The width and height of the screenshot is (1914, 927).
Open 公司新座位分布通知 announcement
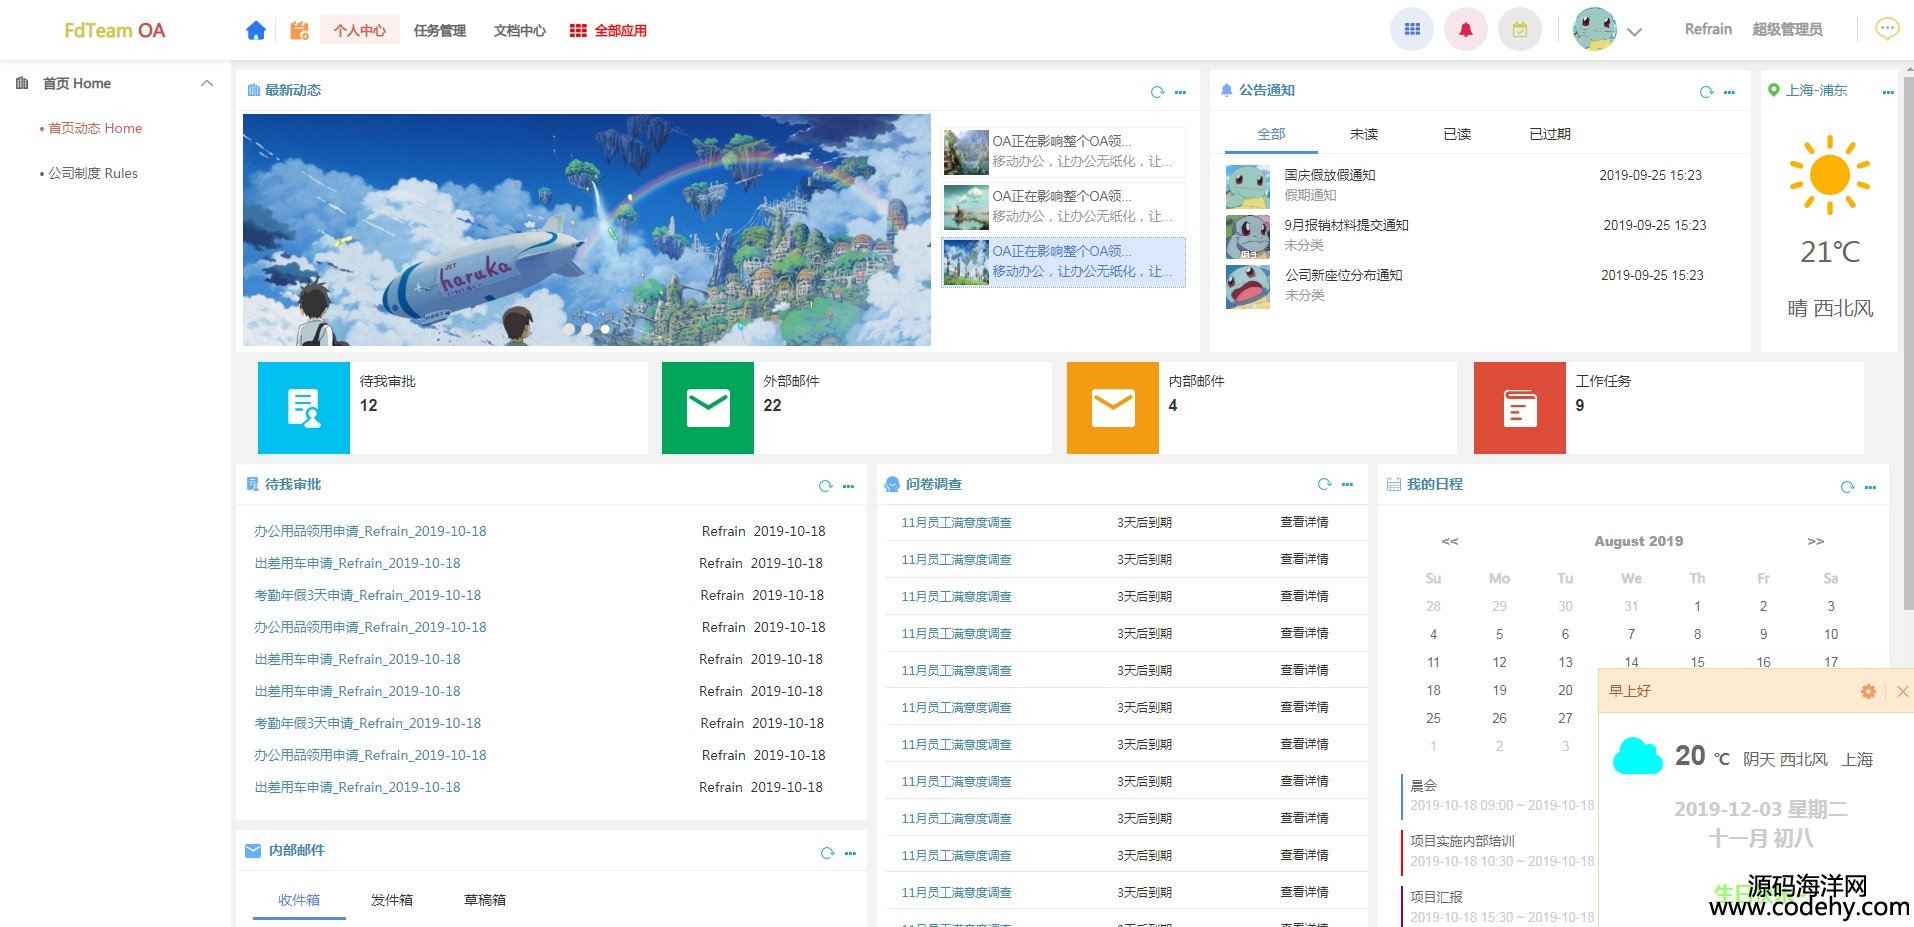(1344, 275)
